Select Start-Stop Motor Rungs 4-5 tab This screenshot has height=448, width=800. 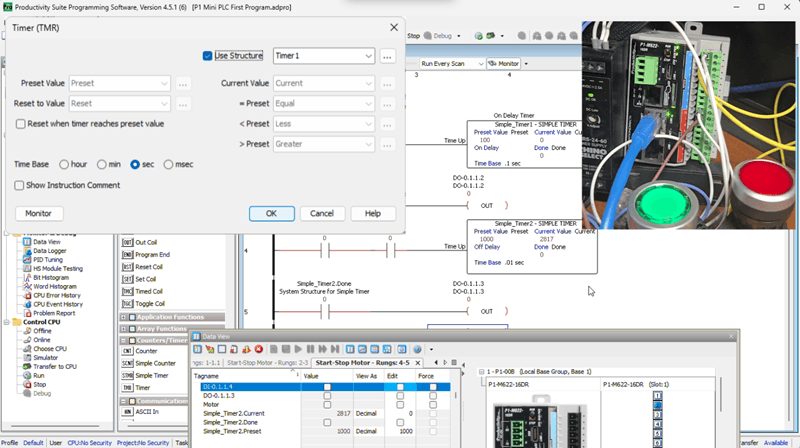coord(362,362)
